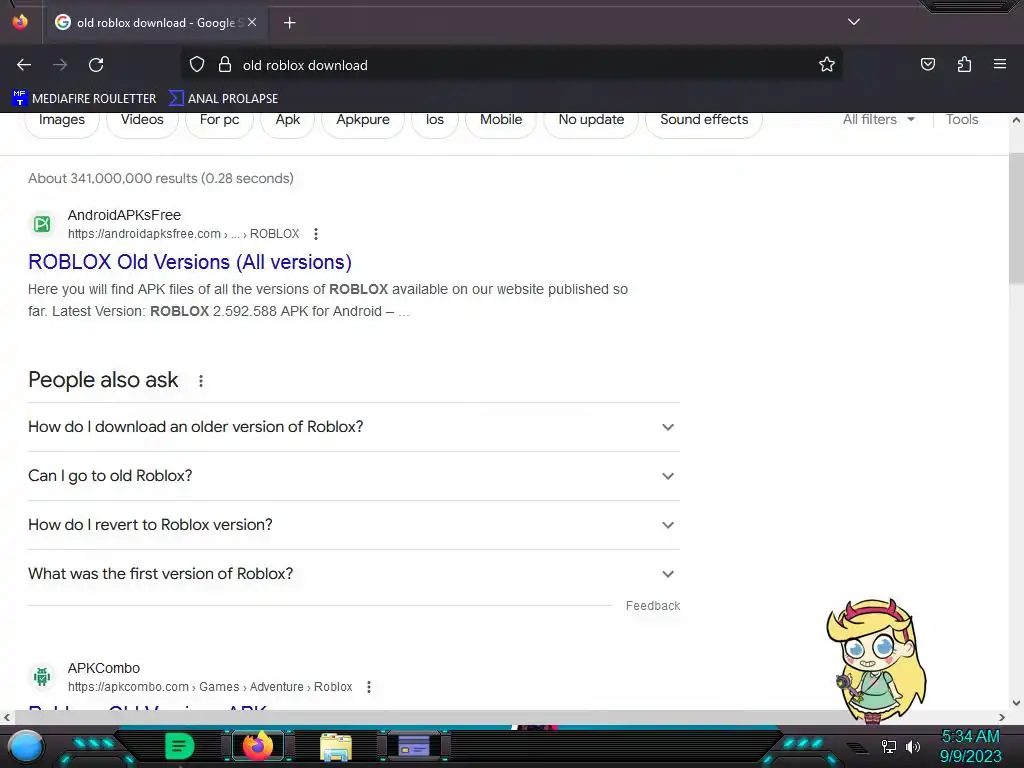Open ROBLOX Old Versions (All versions) result
This screenshot has width=1024, height=768.
(x=189, y=262)
